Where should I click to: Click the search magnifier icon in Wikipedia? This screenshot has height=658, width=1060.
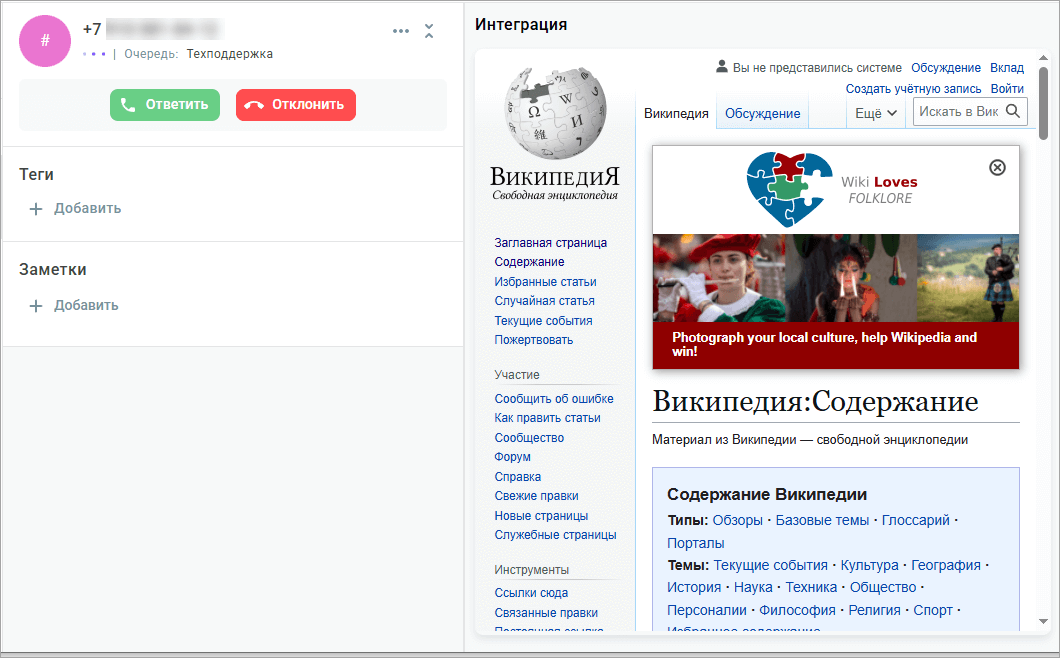(1013, 112)
